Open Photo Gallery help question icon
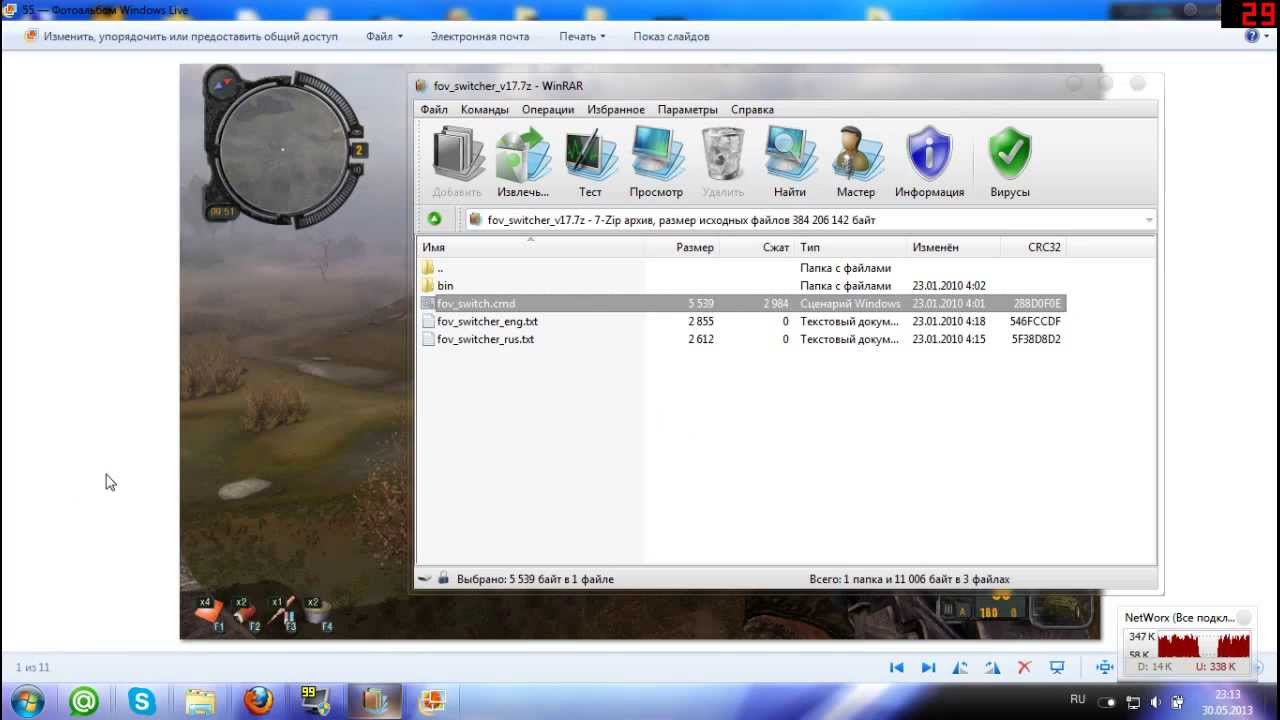The image size is (1280, 720). pyautogui.click(x=1251, y=36)
